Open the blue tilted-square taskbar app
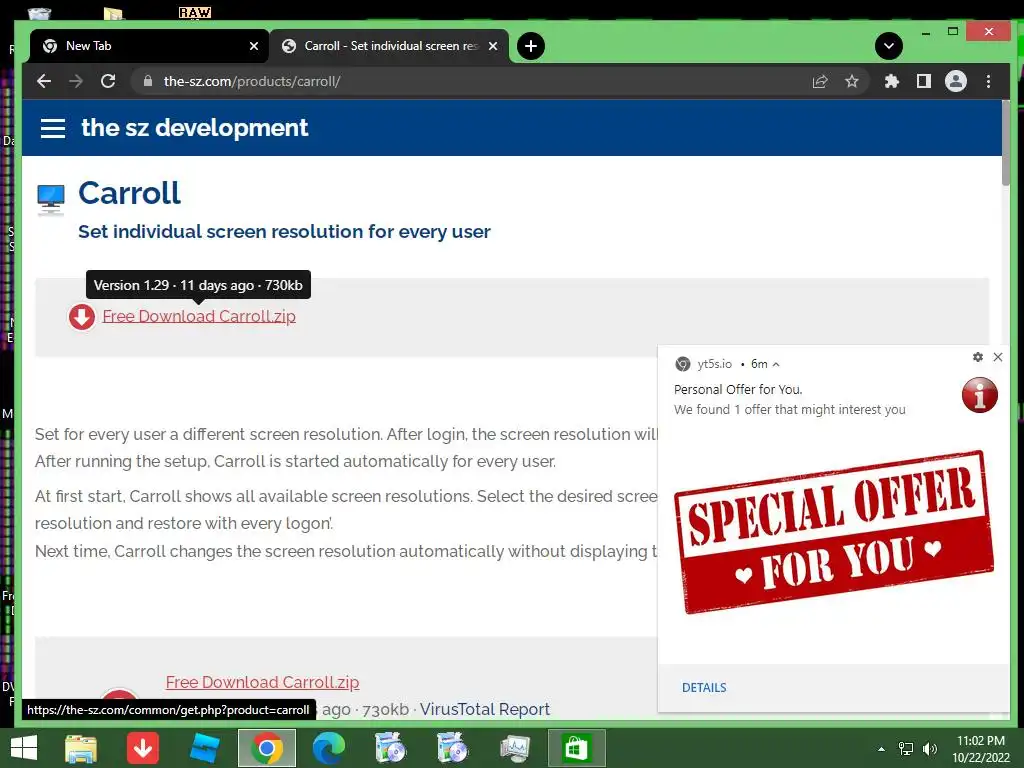1024x768 pixels. [204, 748]
